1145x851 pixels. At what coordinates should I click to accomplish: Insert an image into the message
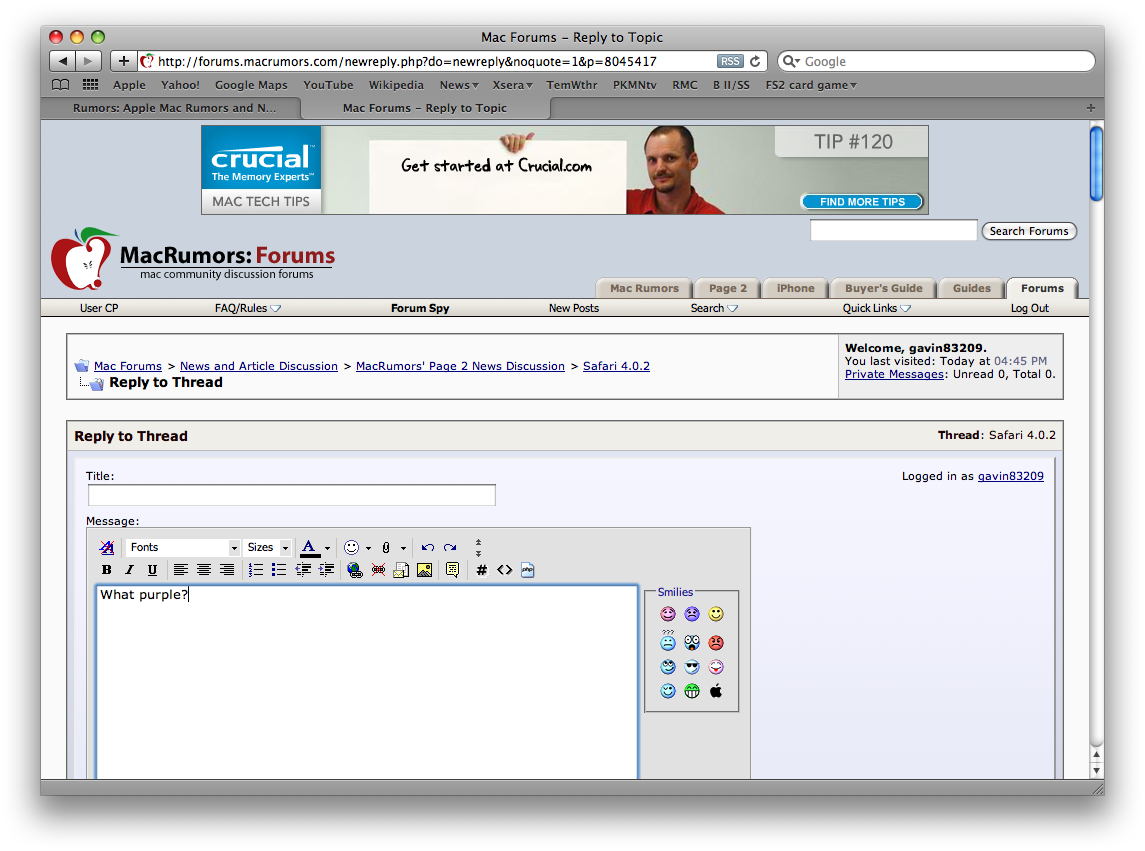point(424,570)
